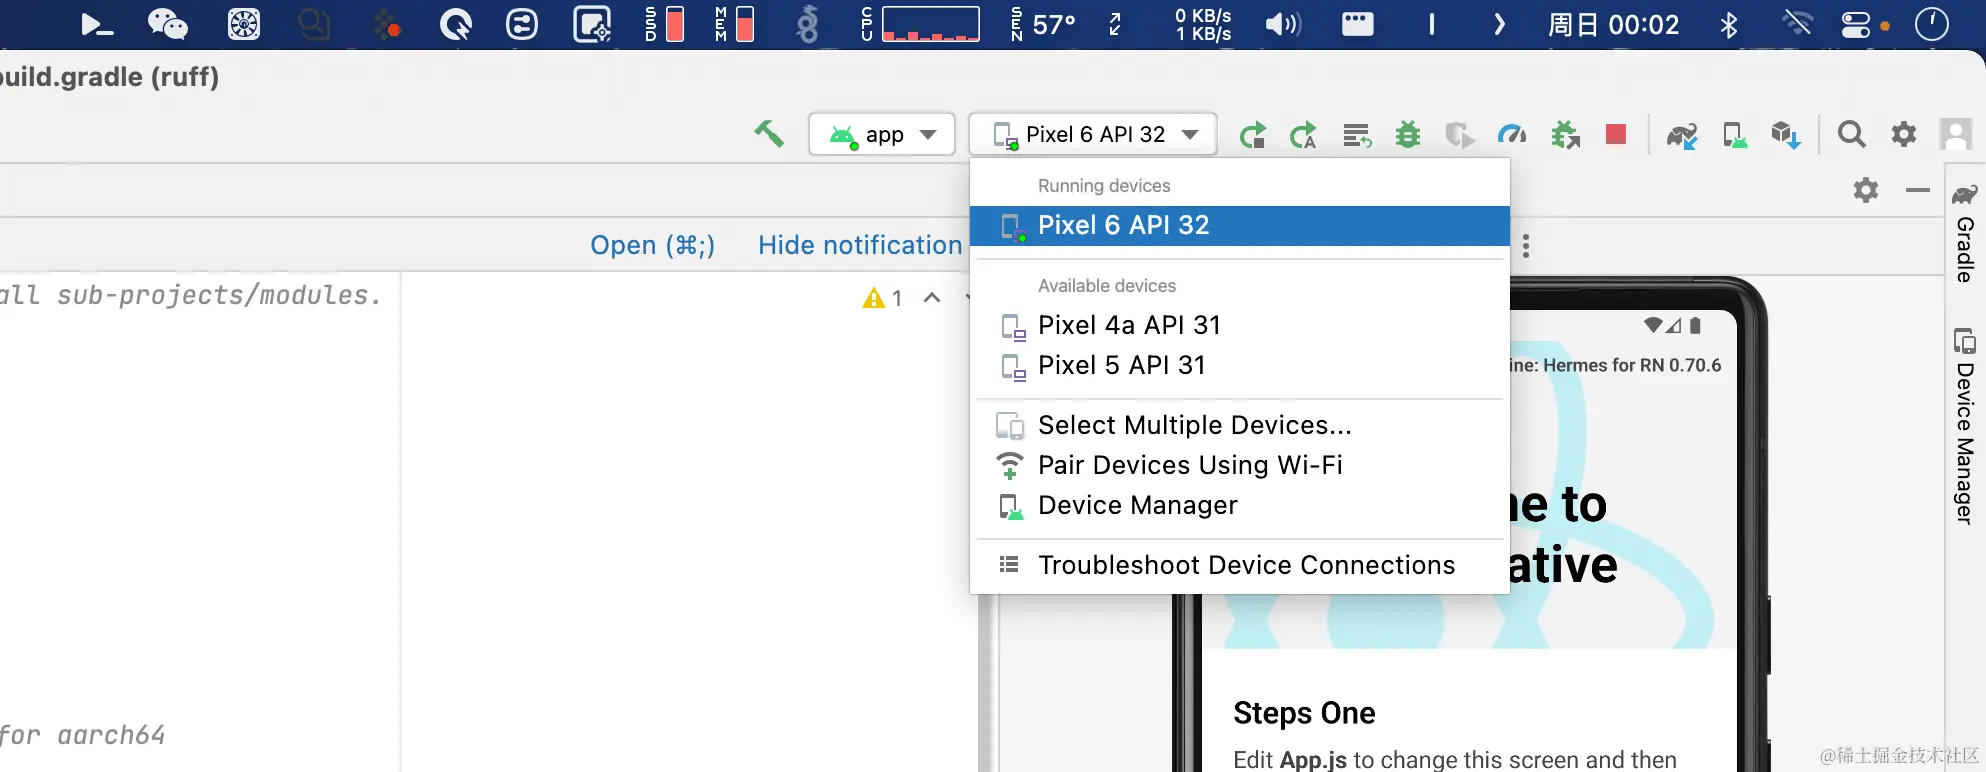Stop the running app with red square
The height and width of the screenshot is (772, 1986).
[1616, 134]
